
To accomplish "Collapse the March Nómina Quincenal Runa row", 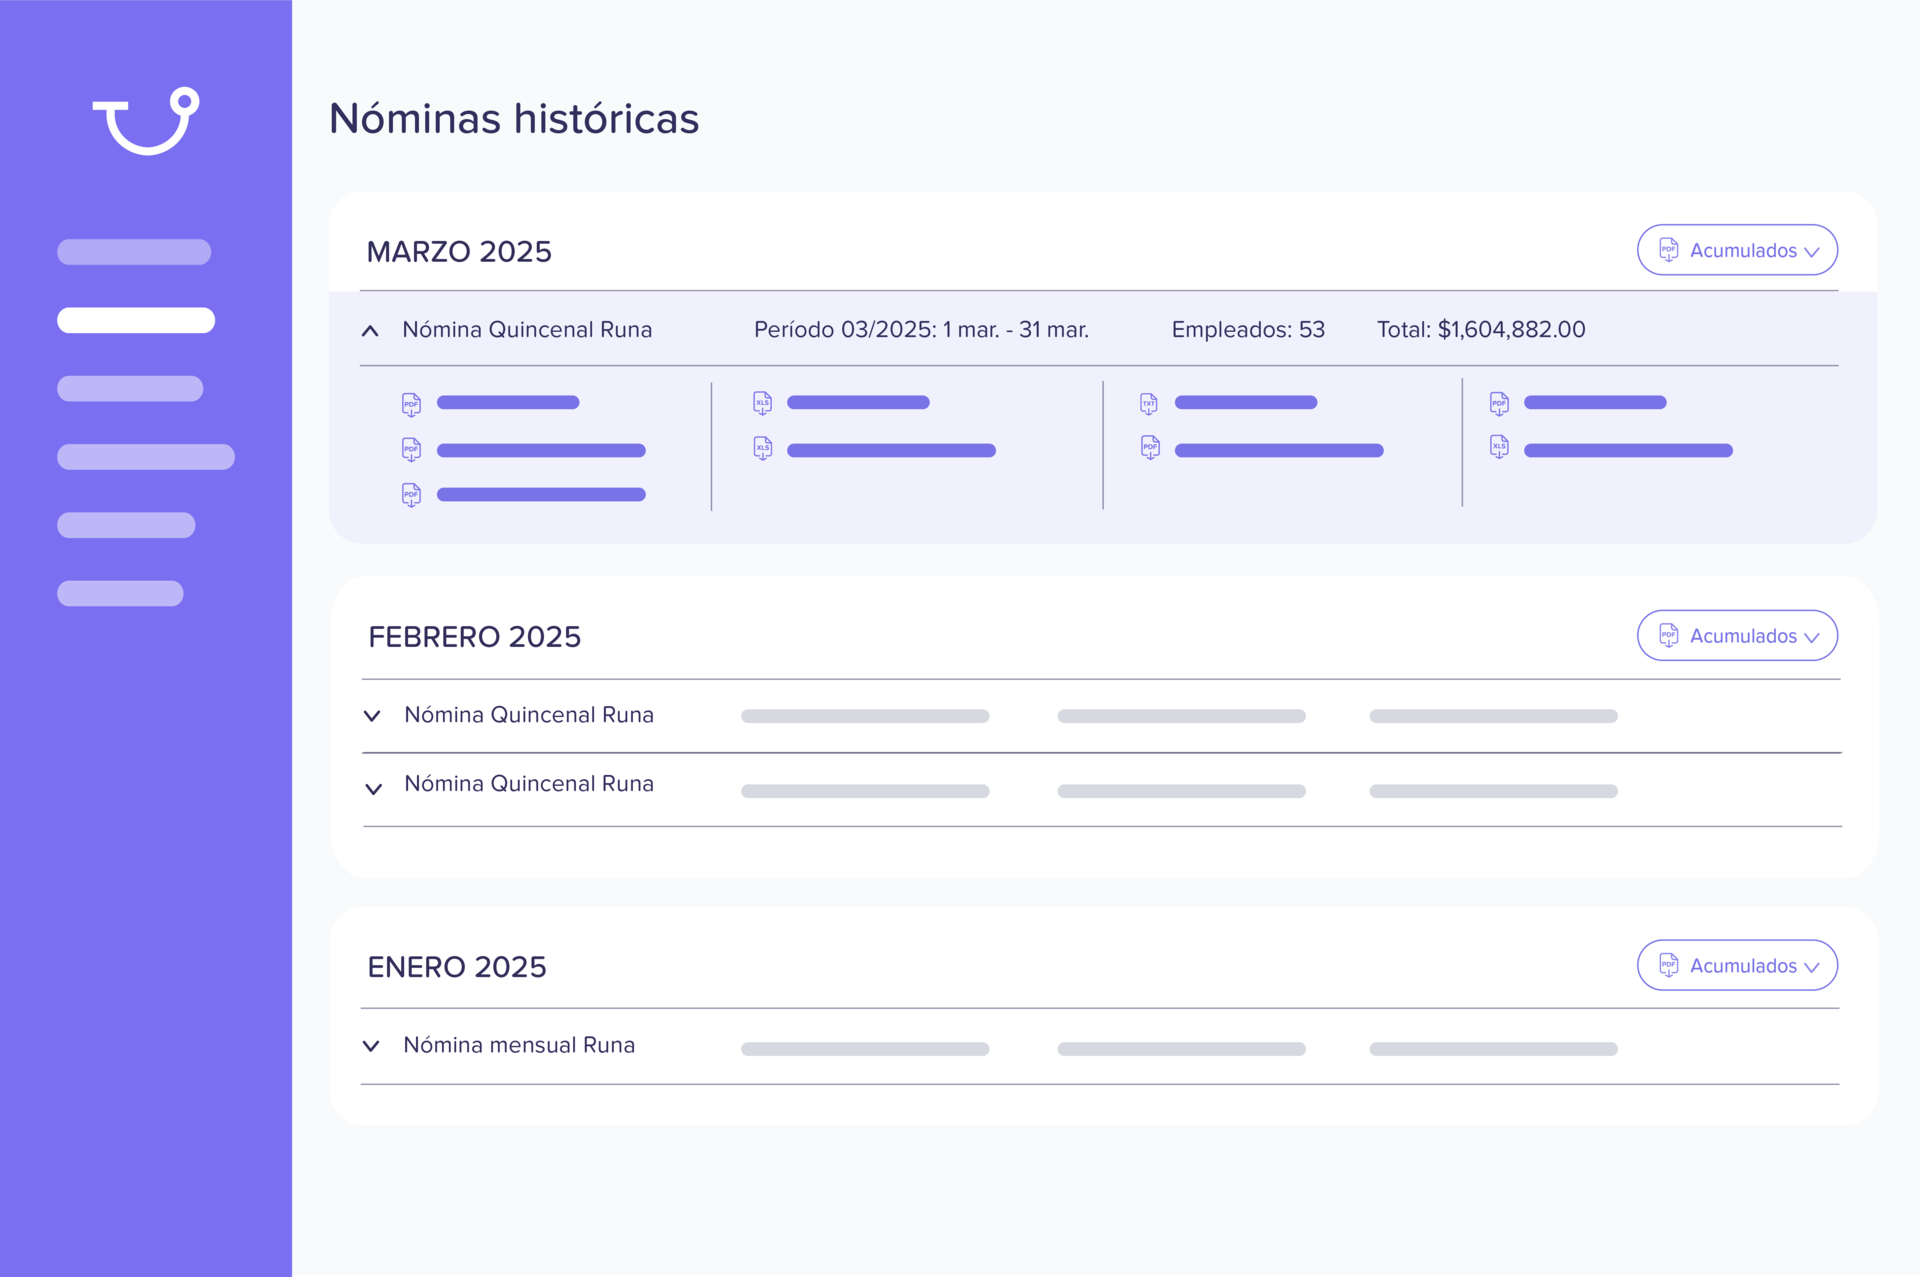I will tap(370, 331).
